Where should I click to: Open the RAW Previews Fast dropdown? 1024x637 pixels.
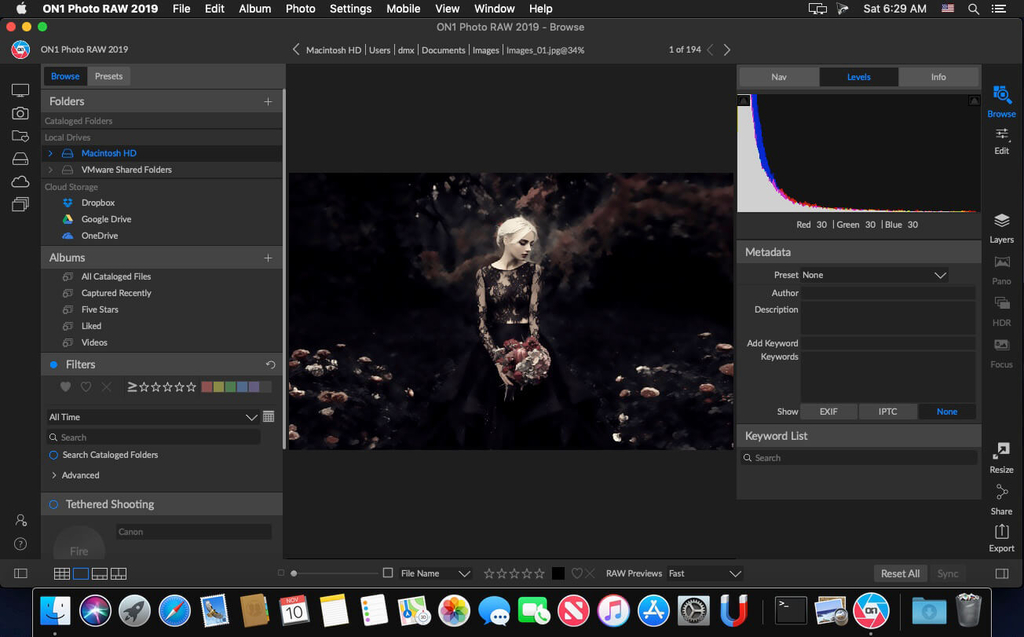(705, 573)
